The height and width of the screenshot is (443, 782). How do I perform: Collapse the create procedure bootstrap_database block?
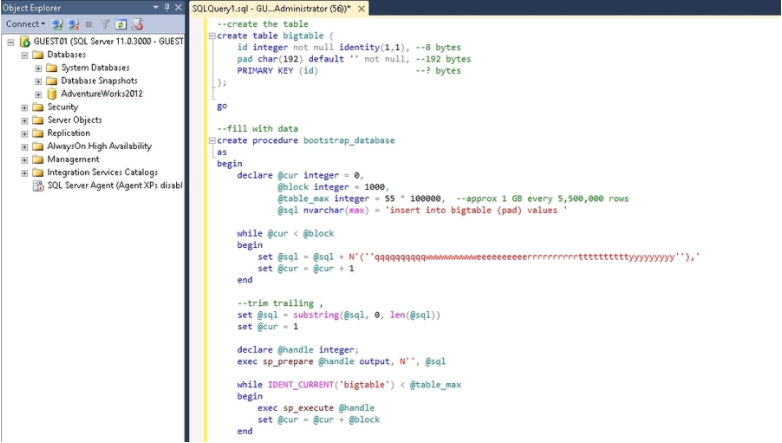click(x=212, y=141)
